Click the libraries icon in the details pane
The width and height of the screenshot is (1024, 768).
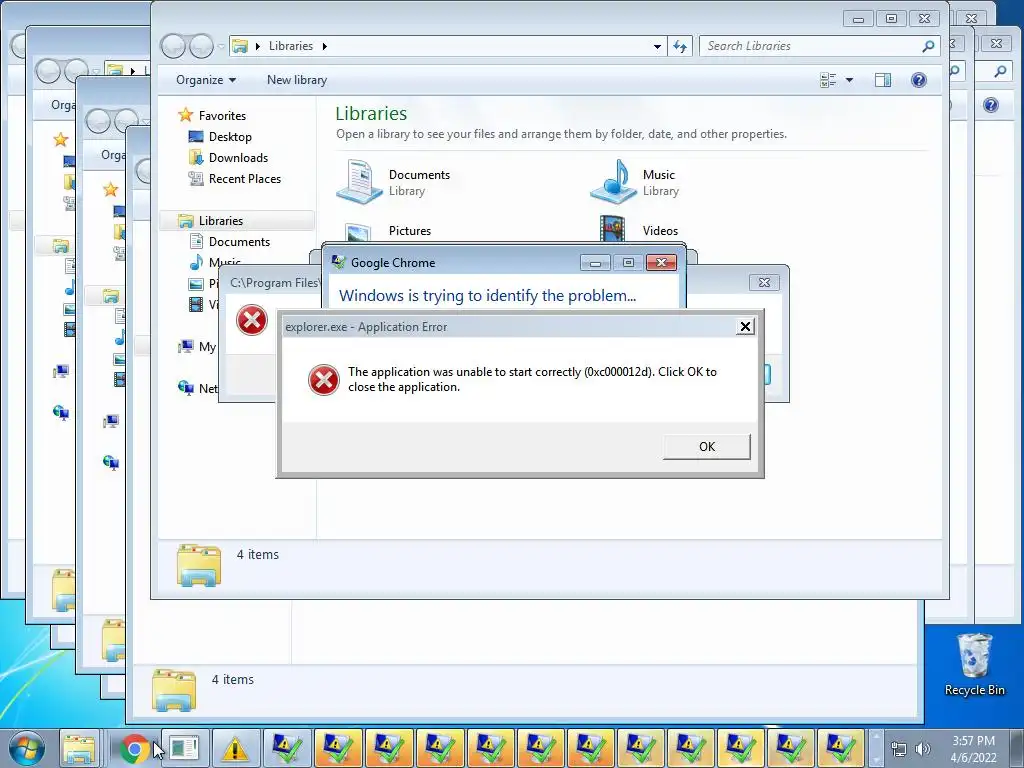(x=199, y=565)
